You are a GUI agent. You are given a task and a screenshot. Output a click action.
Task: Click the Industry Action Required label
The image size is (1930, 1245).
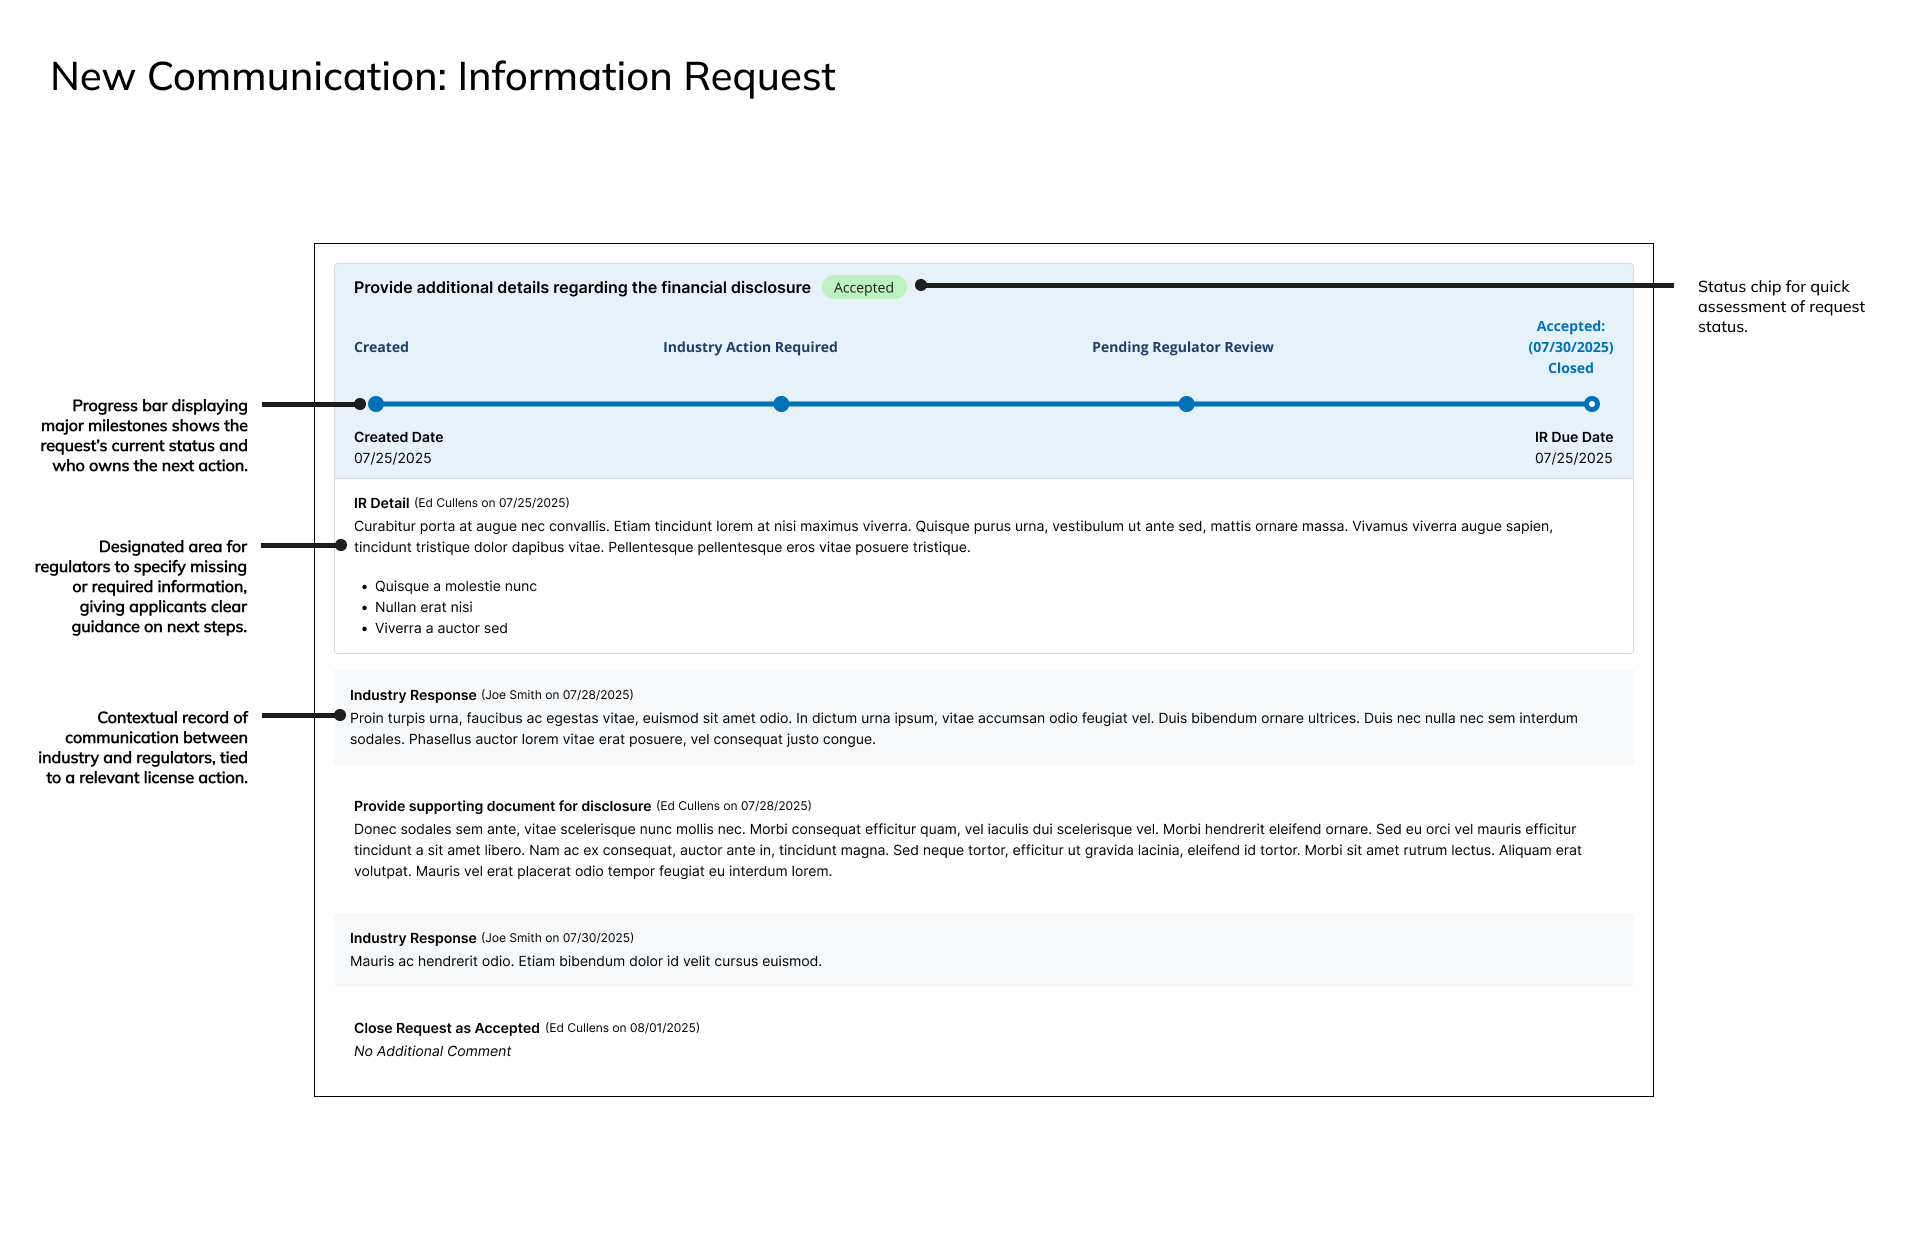click(x=750, y=347)
